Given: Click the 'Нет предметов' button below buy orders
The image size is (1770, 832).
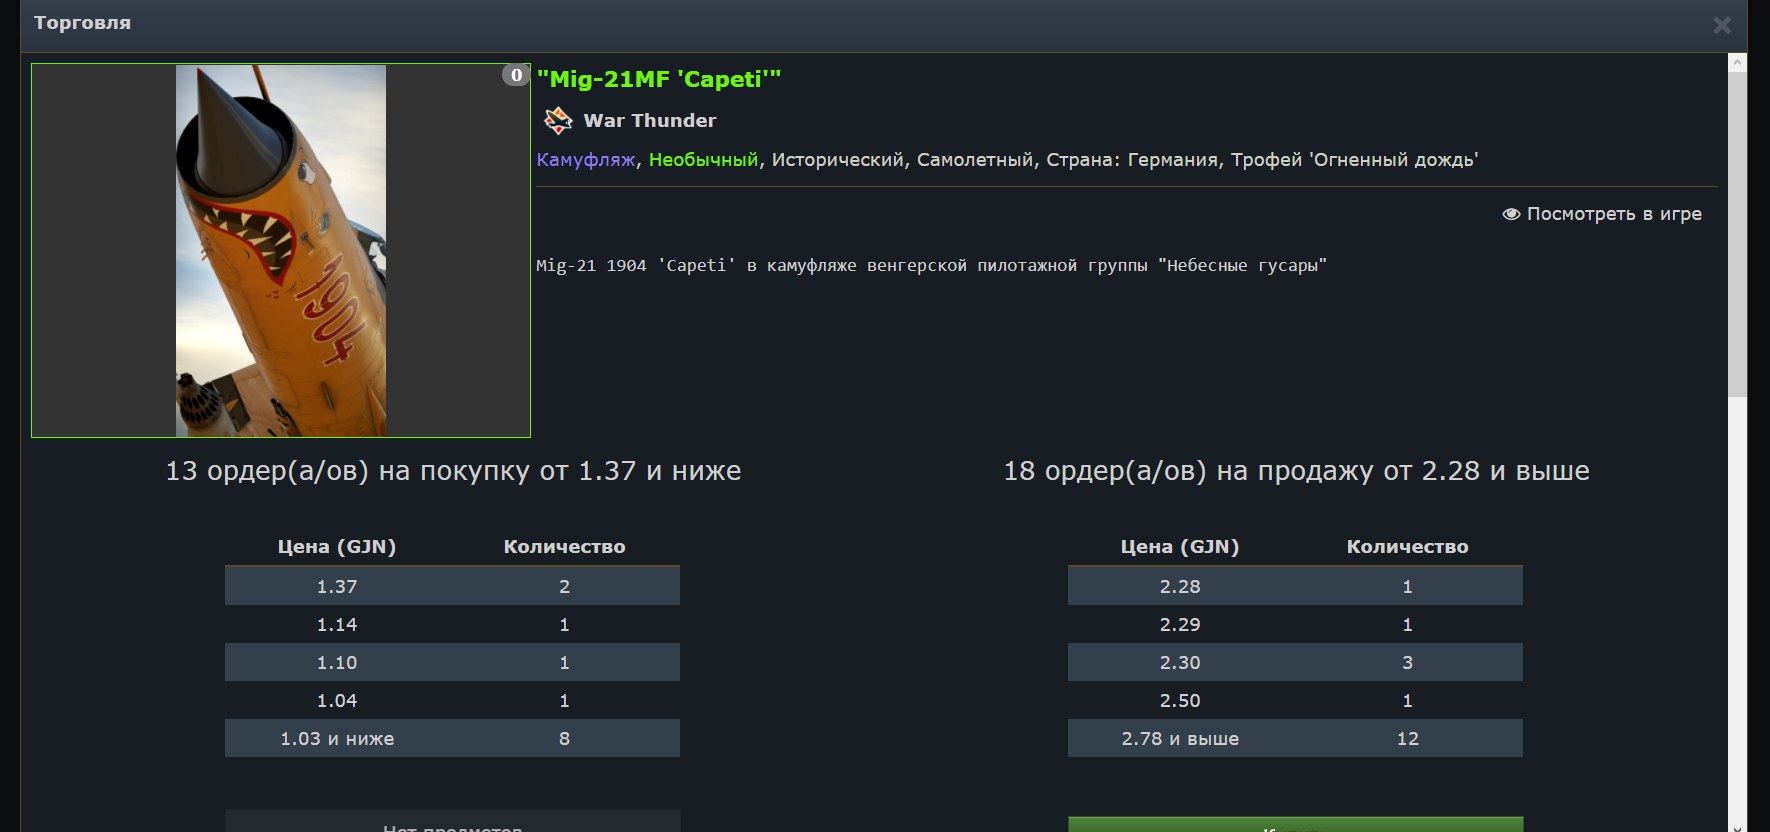Looking at the screenshot, I should [x=452, y=821].
